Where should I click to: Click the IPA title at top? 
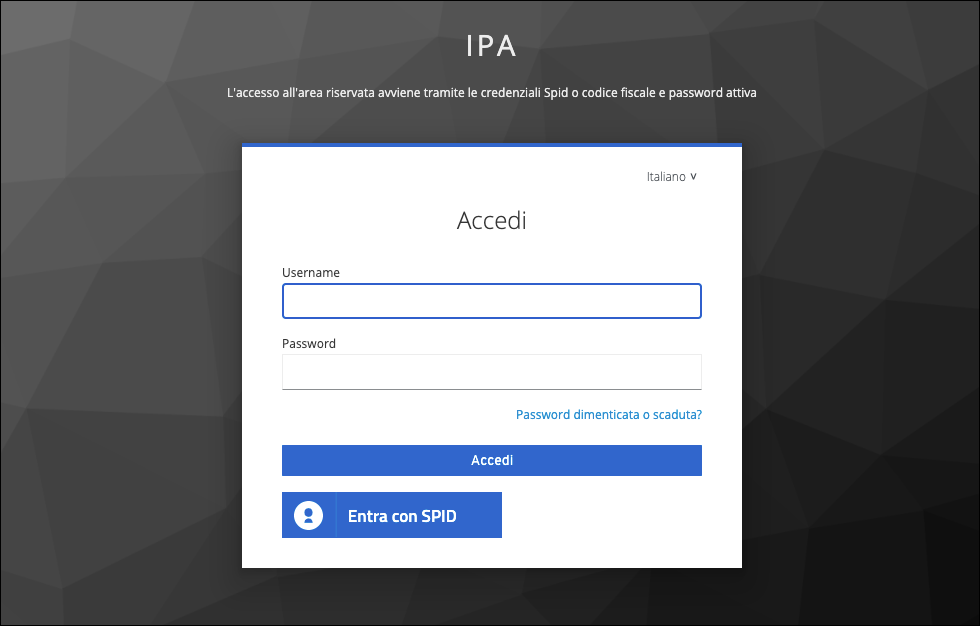click(491, 46)
